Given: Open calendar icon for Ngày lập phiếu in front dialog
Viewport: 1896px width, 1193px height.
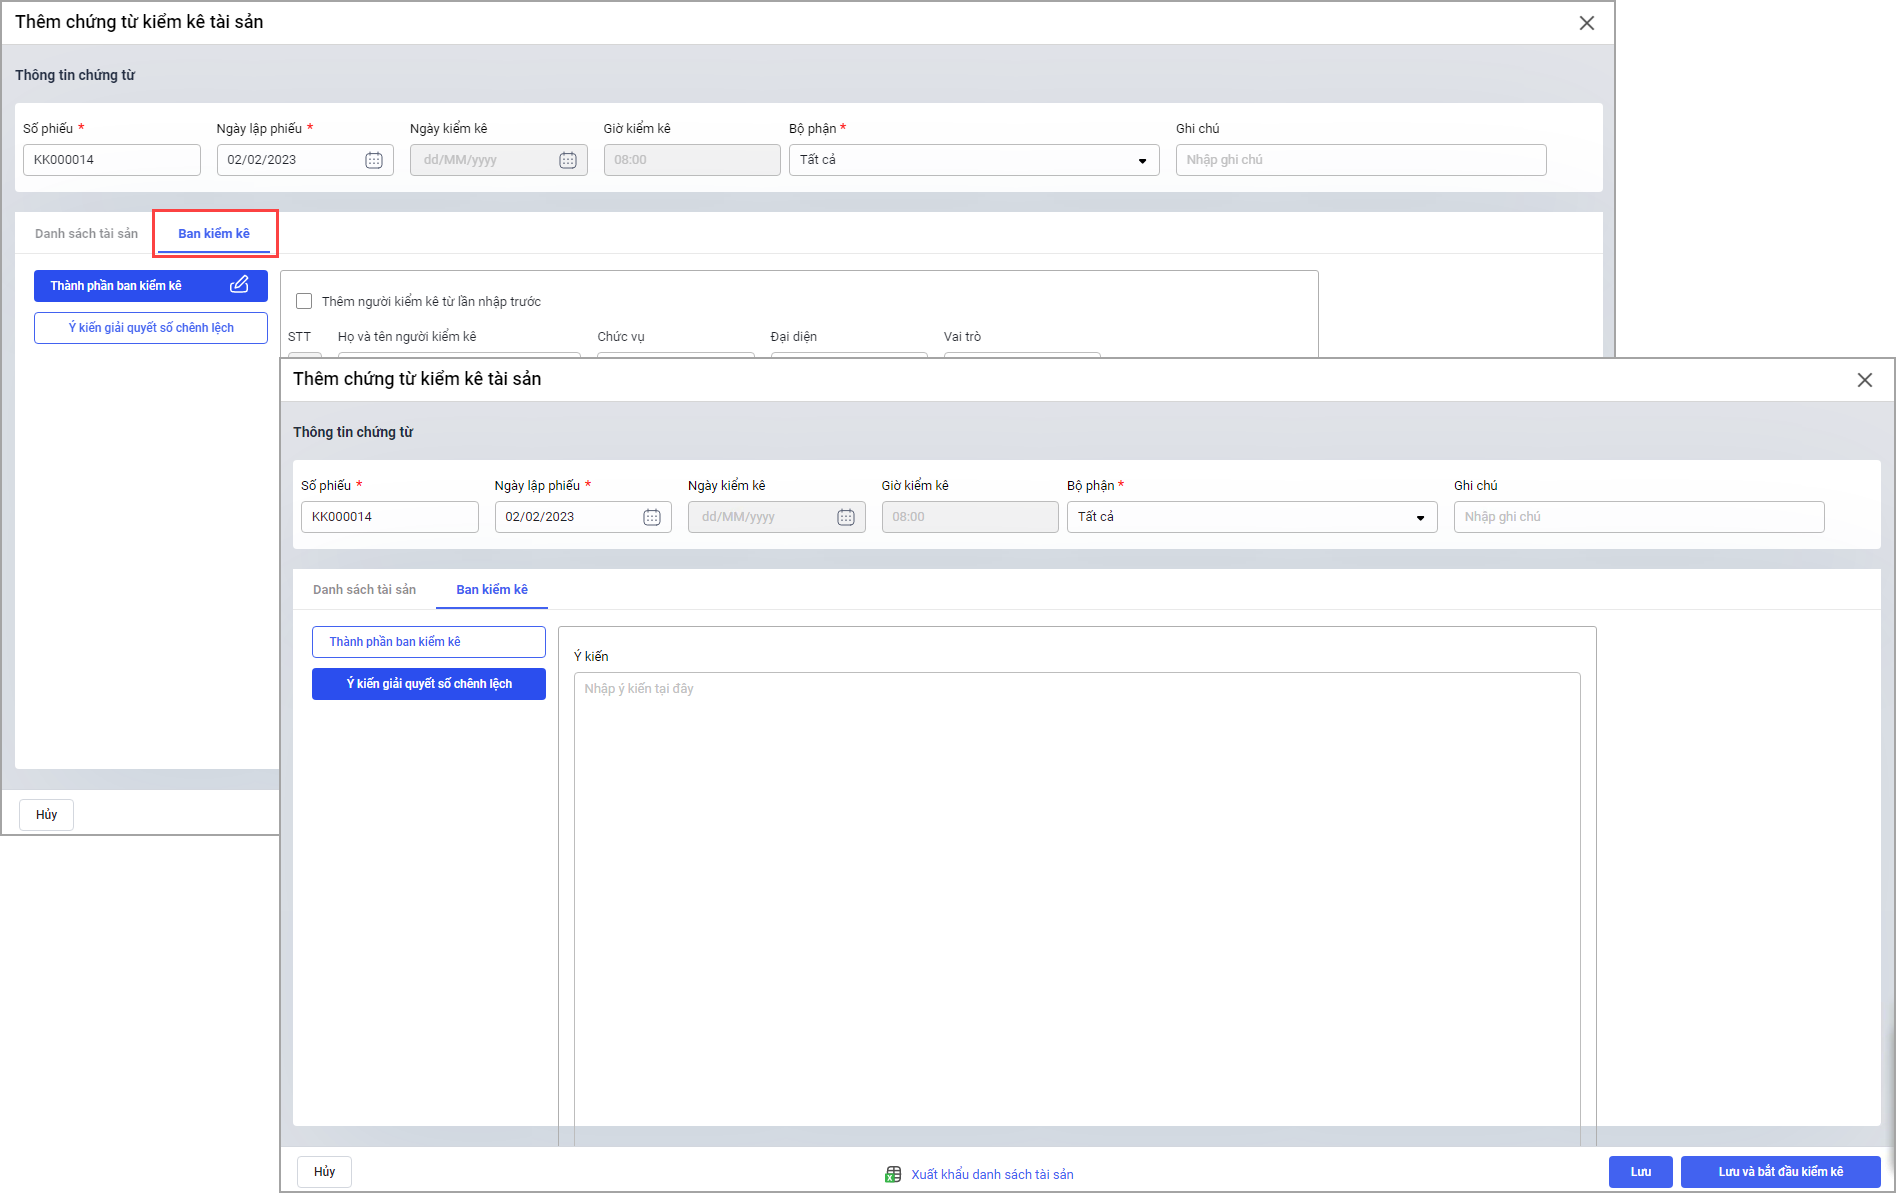Looking at the screenshot, I should tap(652, 517).
